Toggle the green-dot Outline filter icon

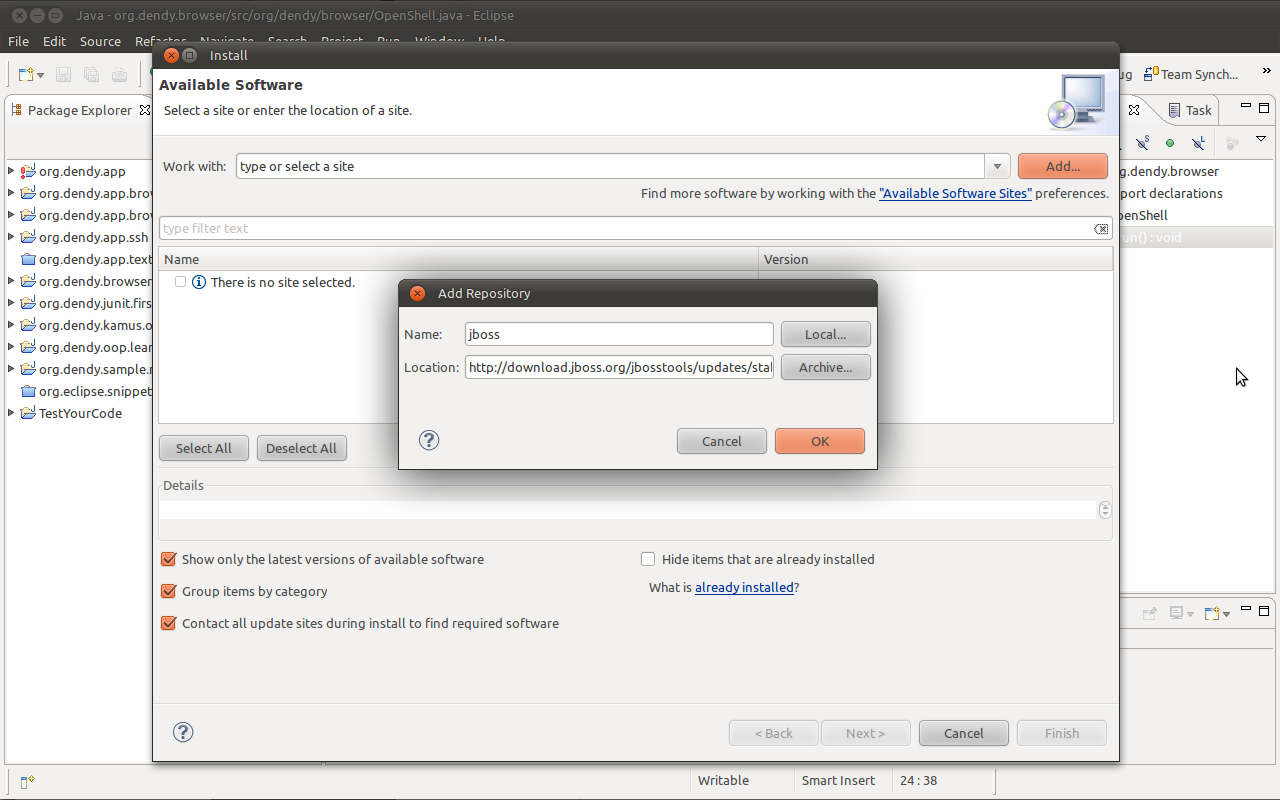pos(1170,143)
